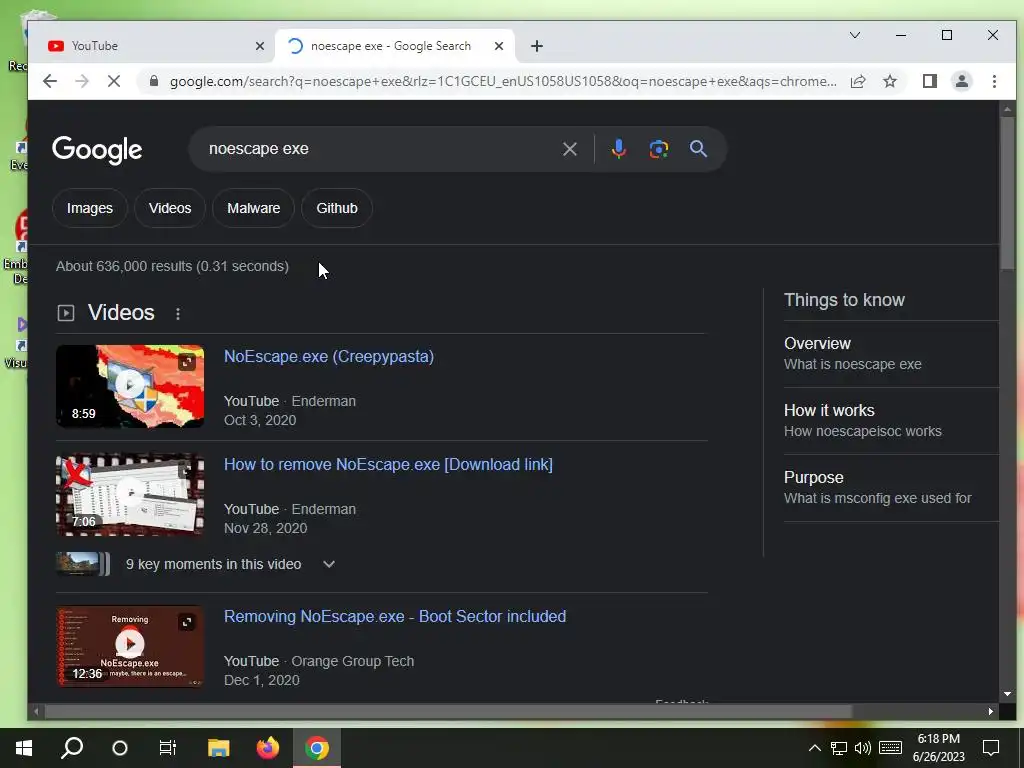Open Chrome side panel
Viewport: 1024px width, 768px height.
pyautogui.click(x=930, y=81)
